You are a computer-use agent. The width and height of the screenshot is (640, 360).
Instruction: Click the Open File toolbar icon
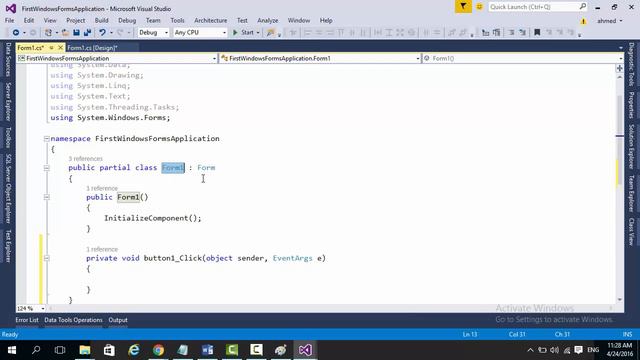(x=65, y=33)
